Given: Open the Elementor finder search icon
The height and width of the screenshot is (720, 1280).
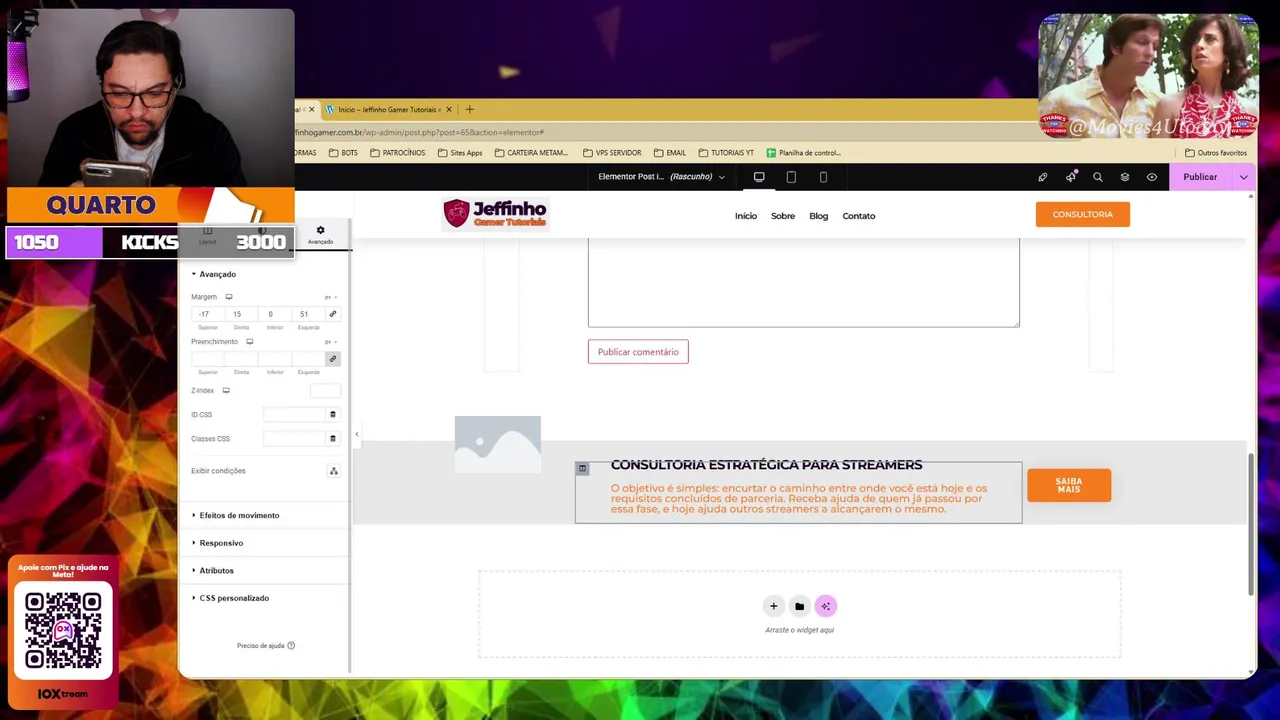Looking at the screenshot, I should click(x=1098, y=177).
